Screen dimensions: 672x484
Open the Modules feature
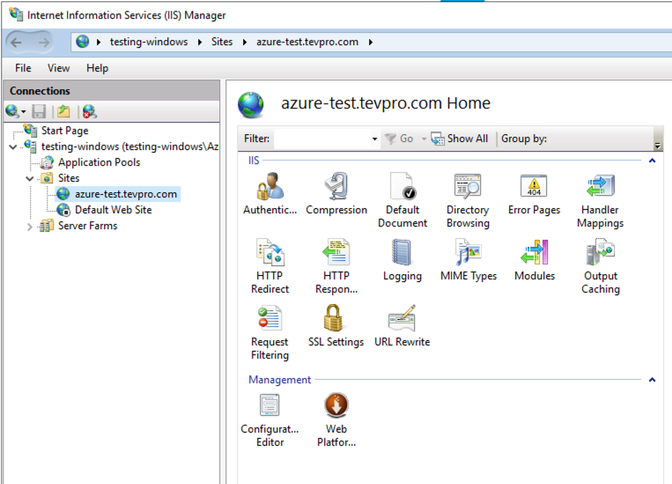534,260
